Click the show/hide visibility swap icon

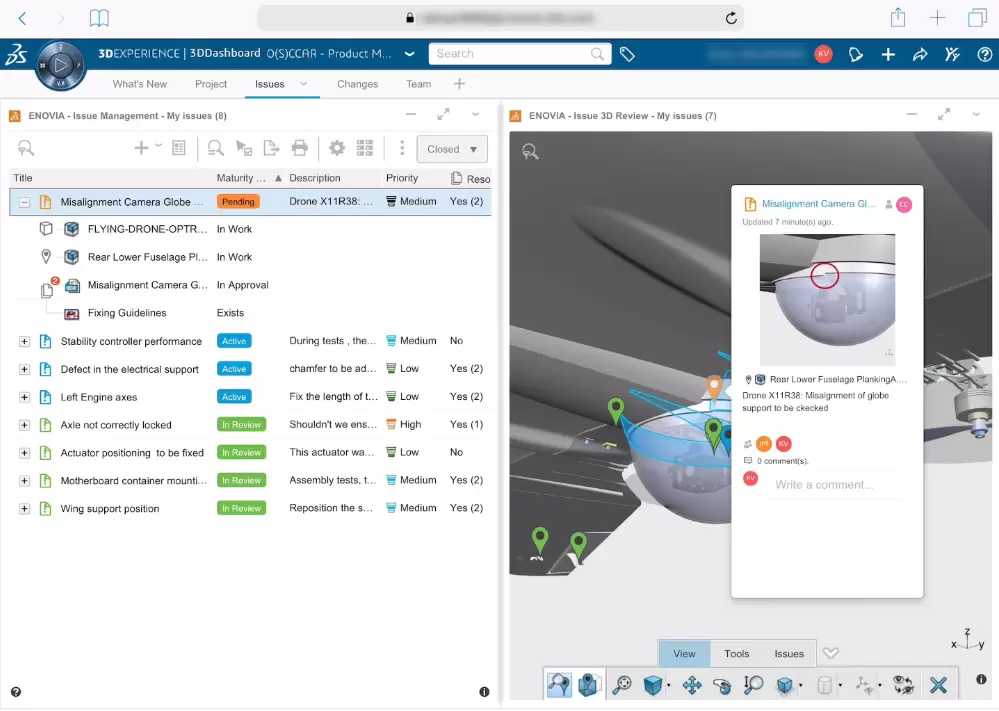point(903,685)
